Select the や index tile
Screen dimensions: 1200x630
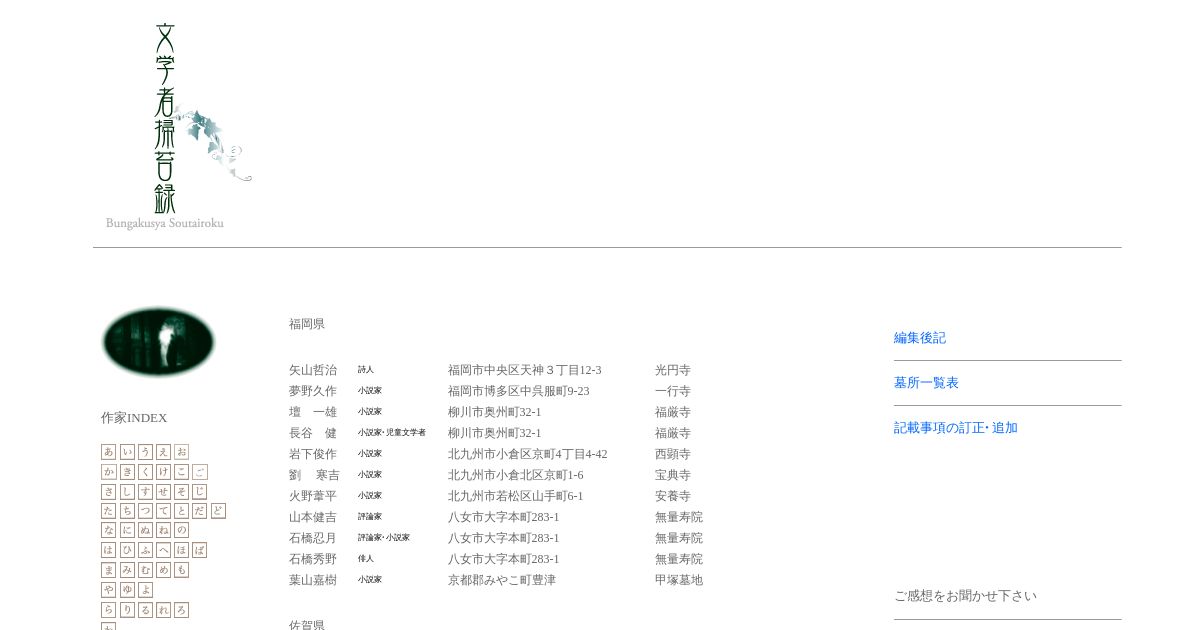click(108, 590)
